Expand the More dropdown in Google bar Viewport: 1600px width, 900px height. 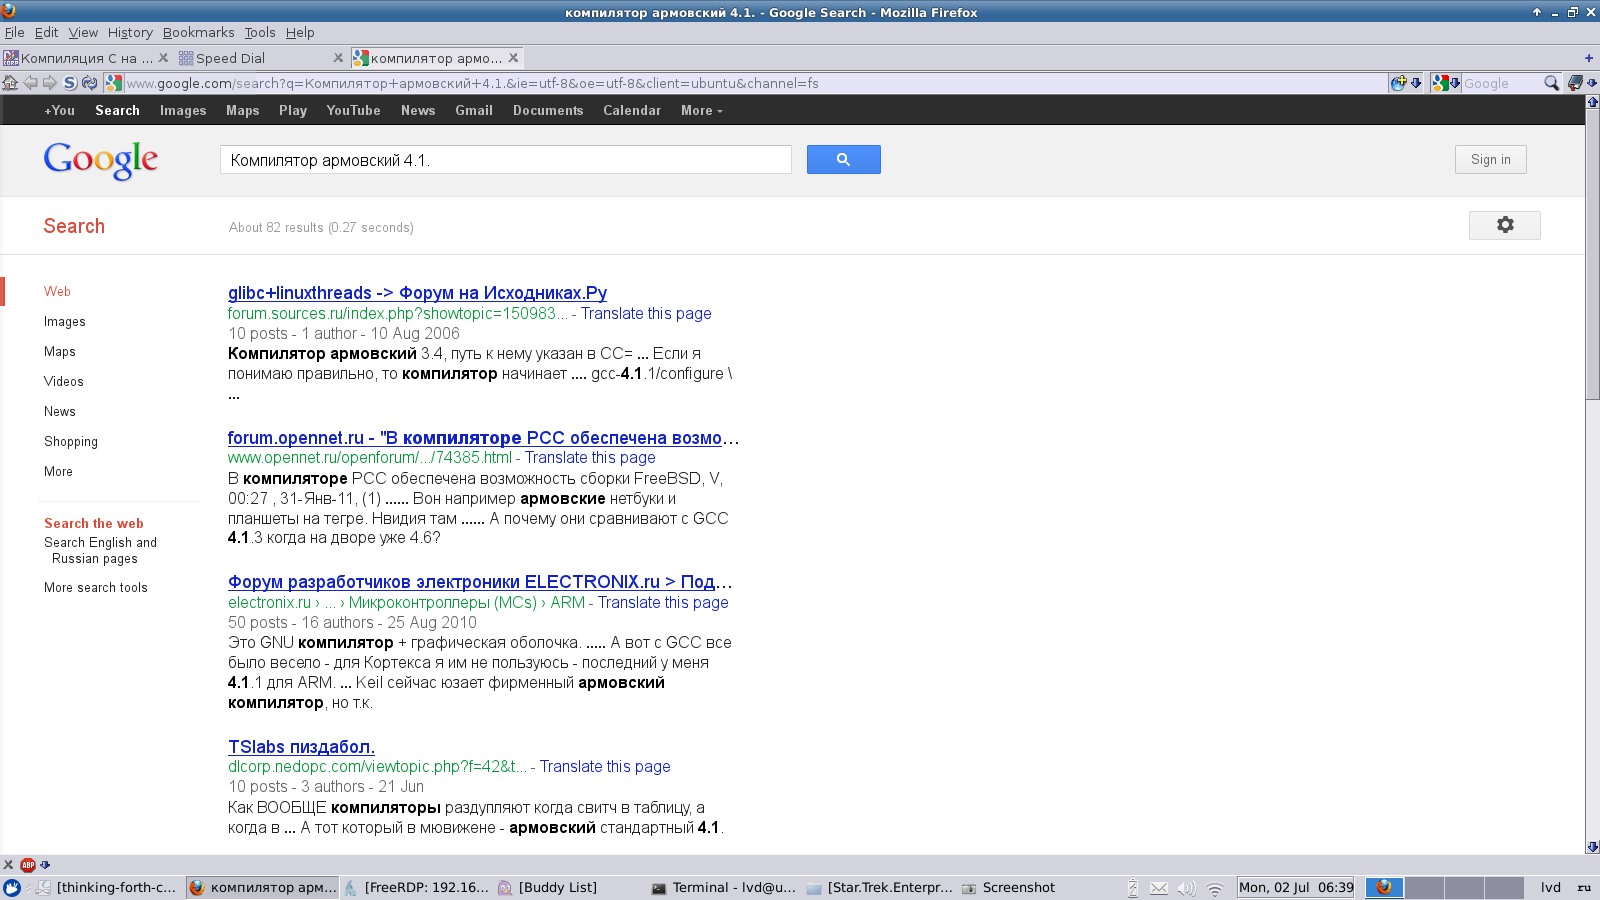point(701,111)
